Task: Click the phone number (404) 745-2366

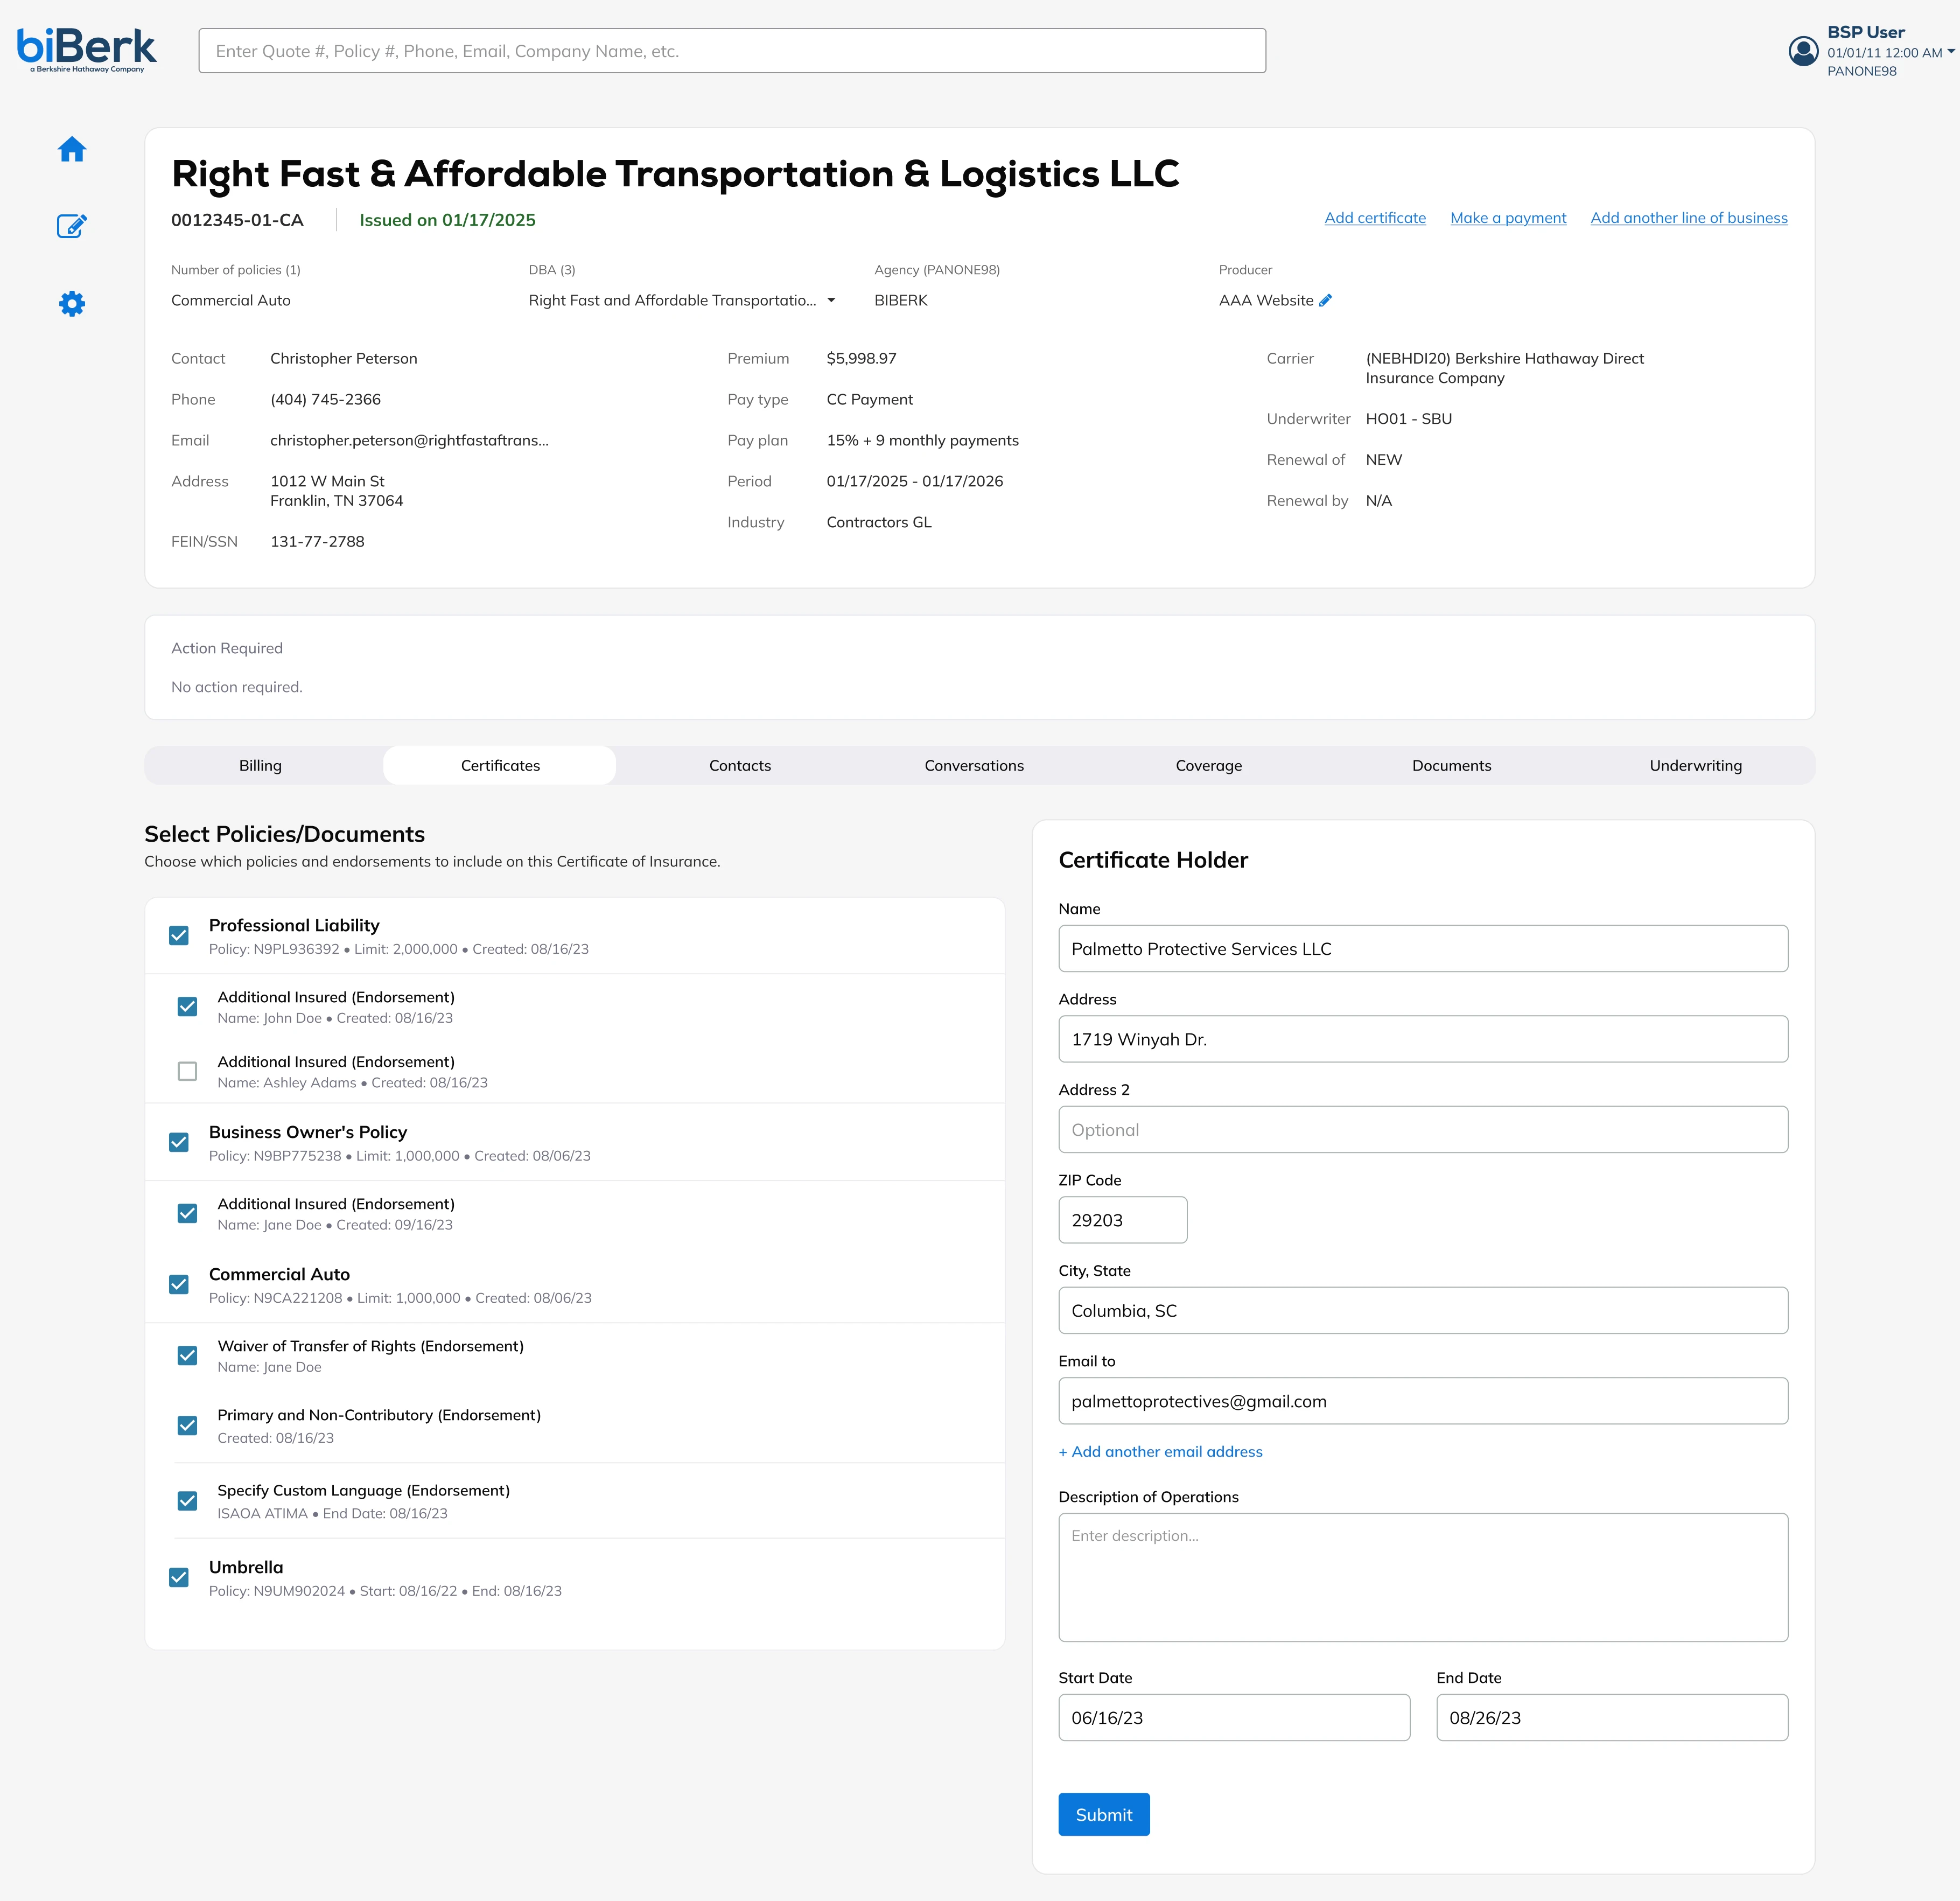Action: coord(325,399)
